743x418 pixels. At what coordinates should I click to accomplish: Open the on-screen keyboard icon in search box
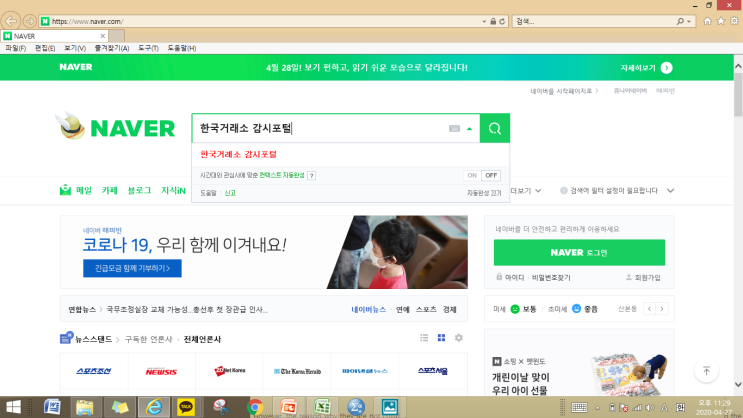[x=454, y=128]
